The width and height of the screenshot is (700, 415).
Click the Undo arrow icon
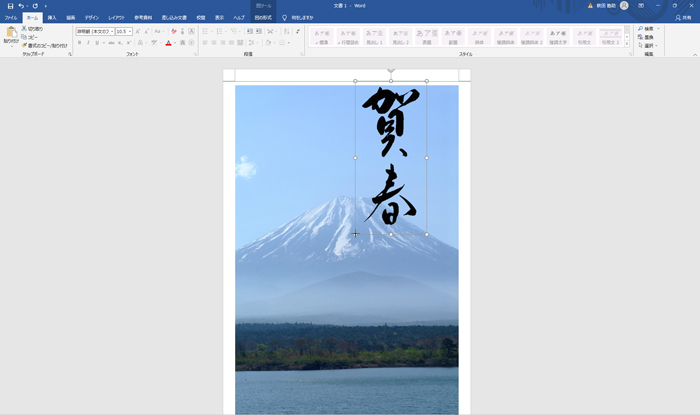coord(21,6)
